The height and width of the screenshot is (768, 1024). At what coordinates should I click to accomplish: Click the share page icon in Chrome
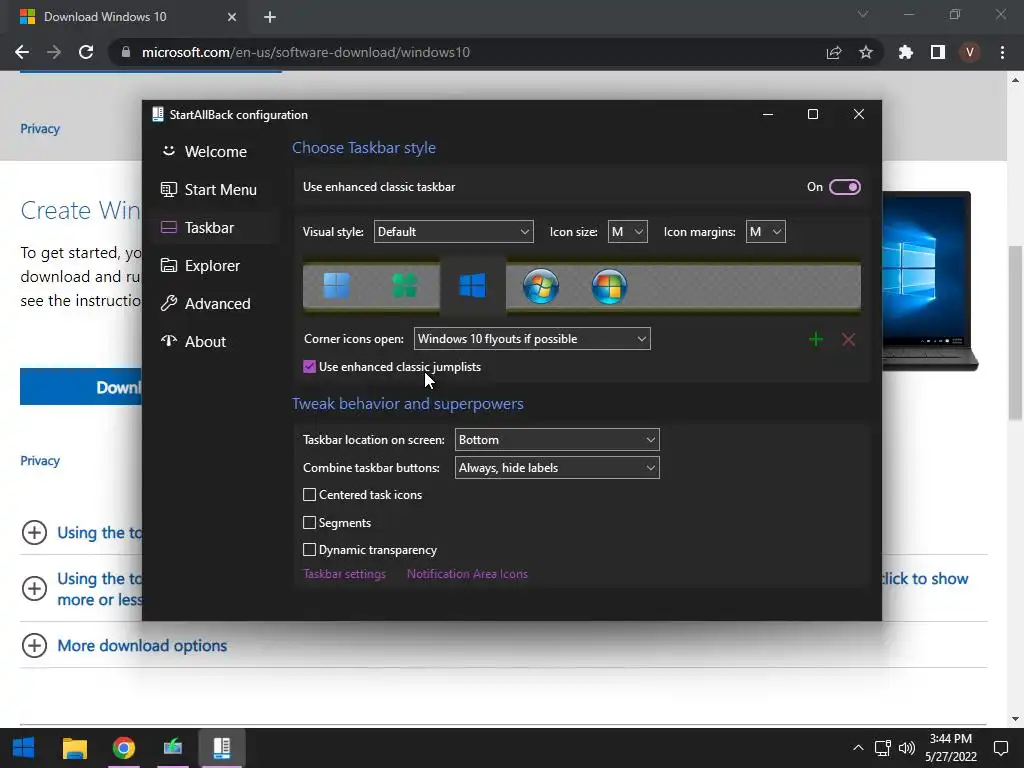(x=834, y=52)
